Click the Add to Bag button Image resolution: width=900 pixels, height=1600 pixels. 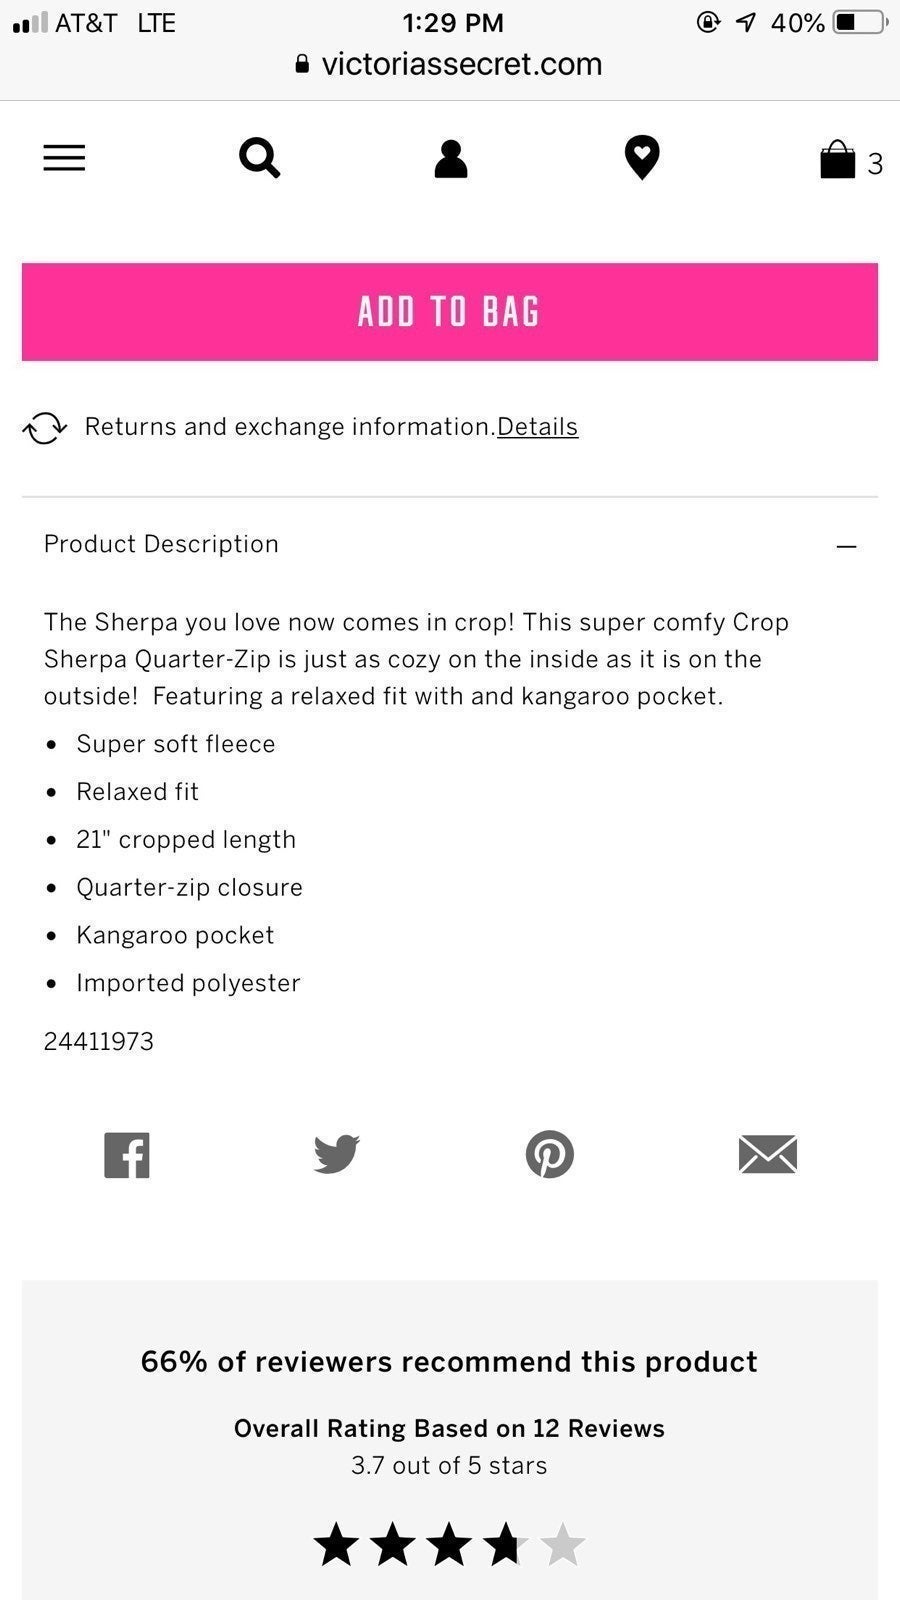tap(450, 312)
